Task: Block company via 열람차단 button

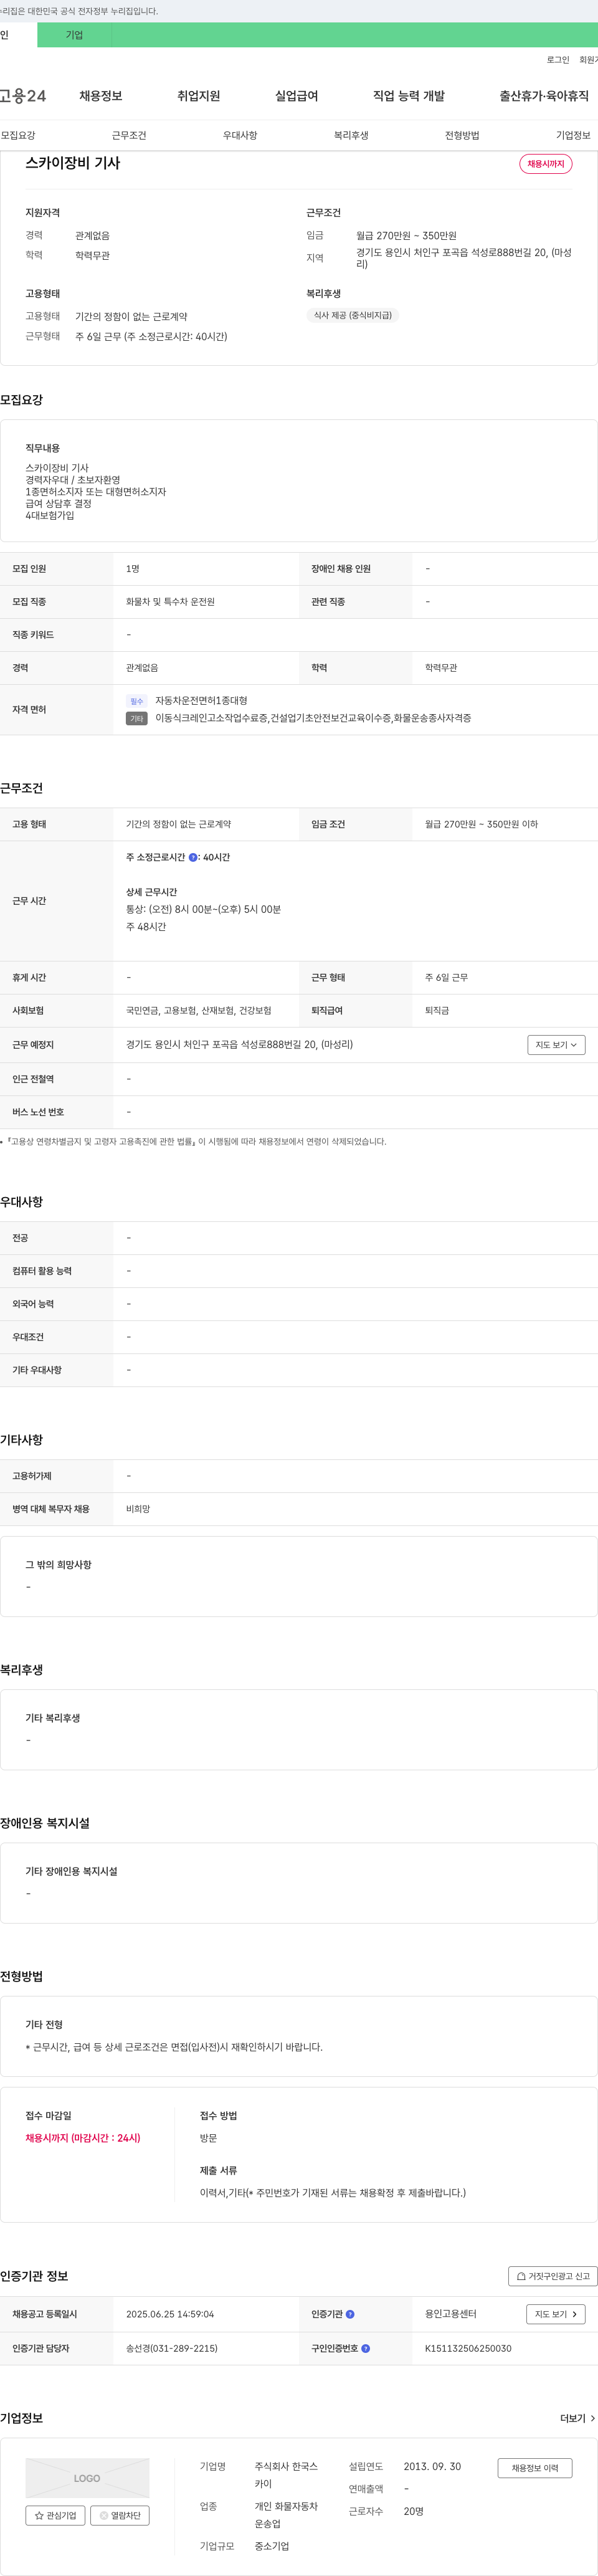Action: [x=120, y=2516]
